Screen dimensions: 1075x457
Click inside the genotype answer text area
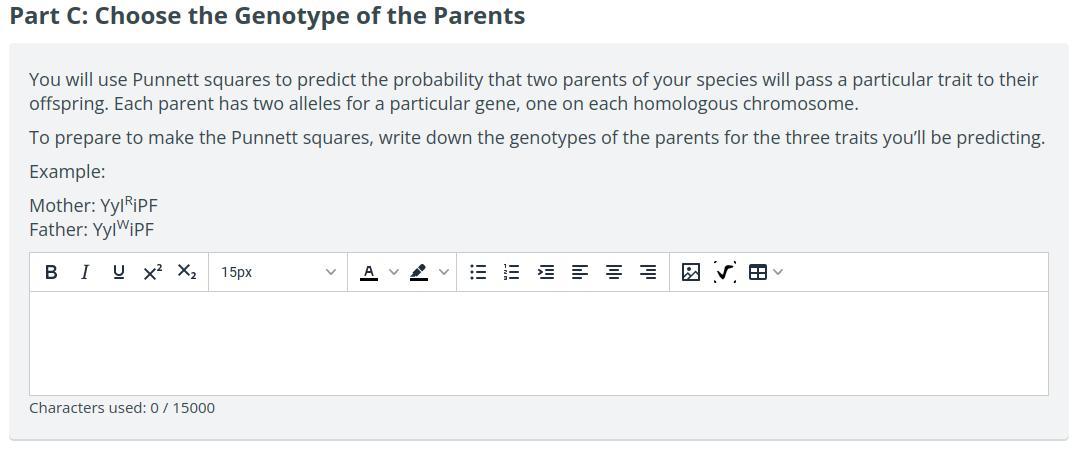click(538, 343)
